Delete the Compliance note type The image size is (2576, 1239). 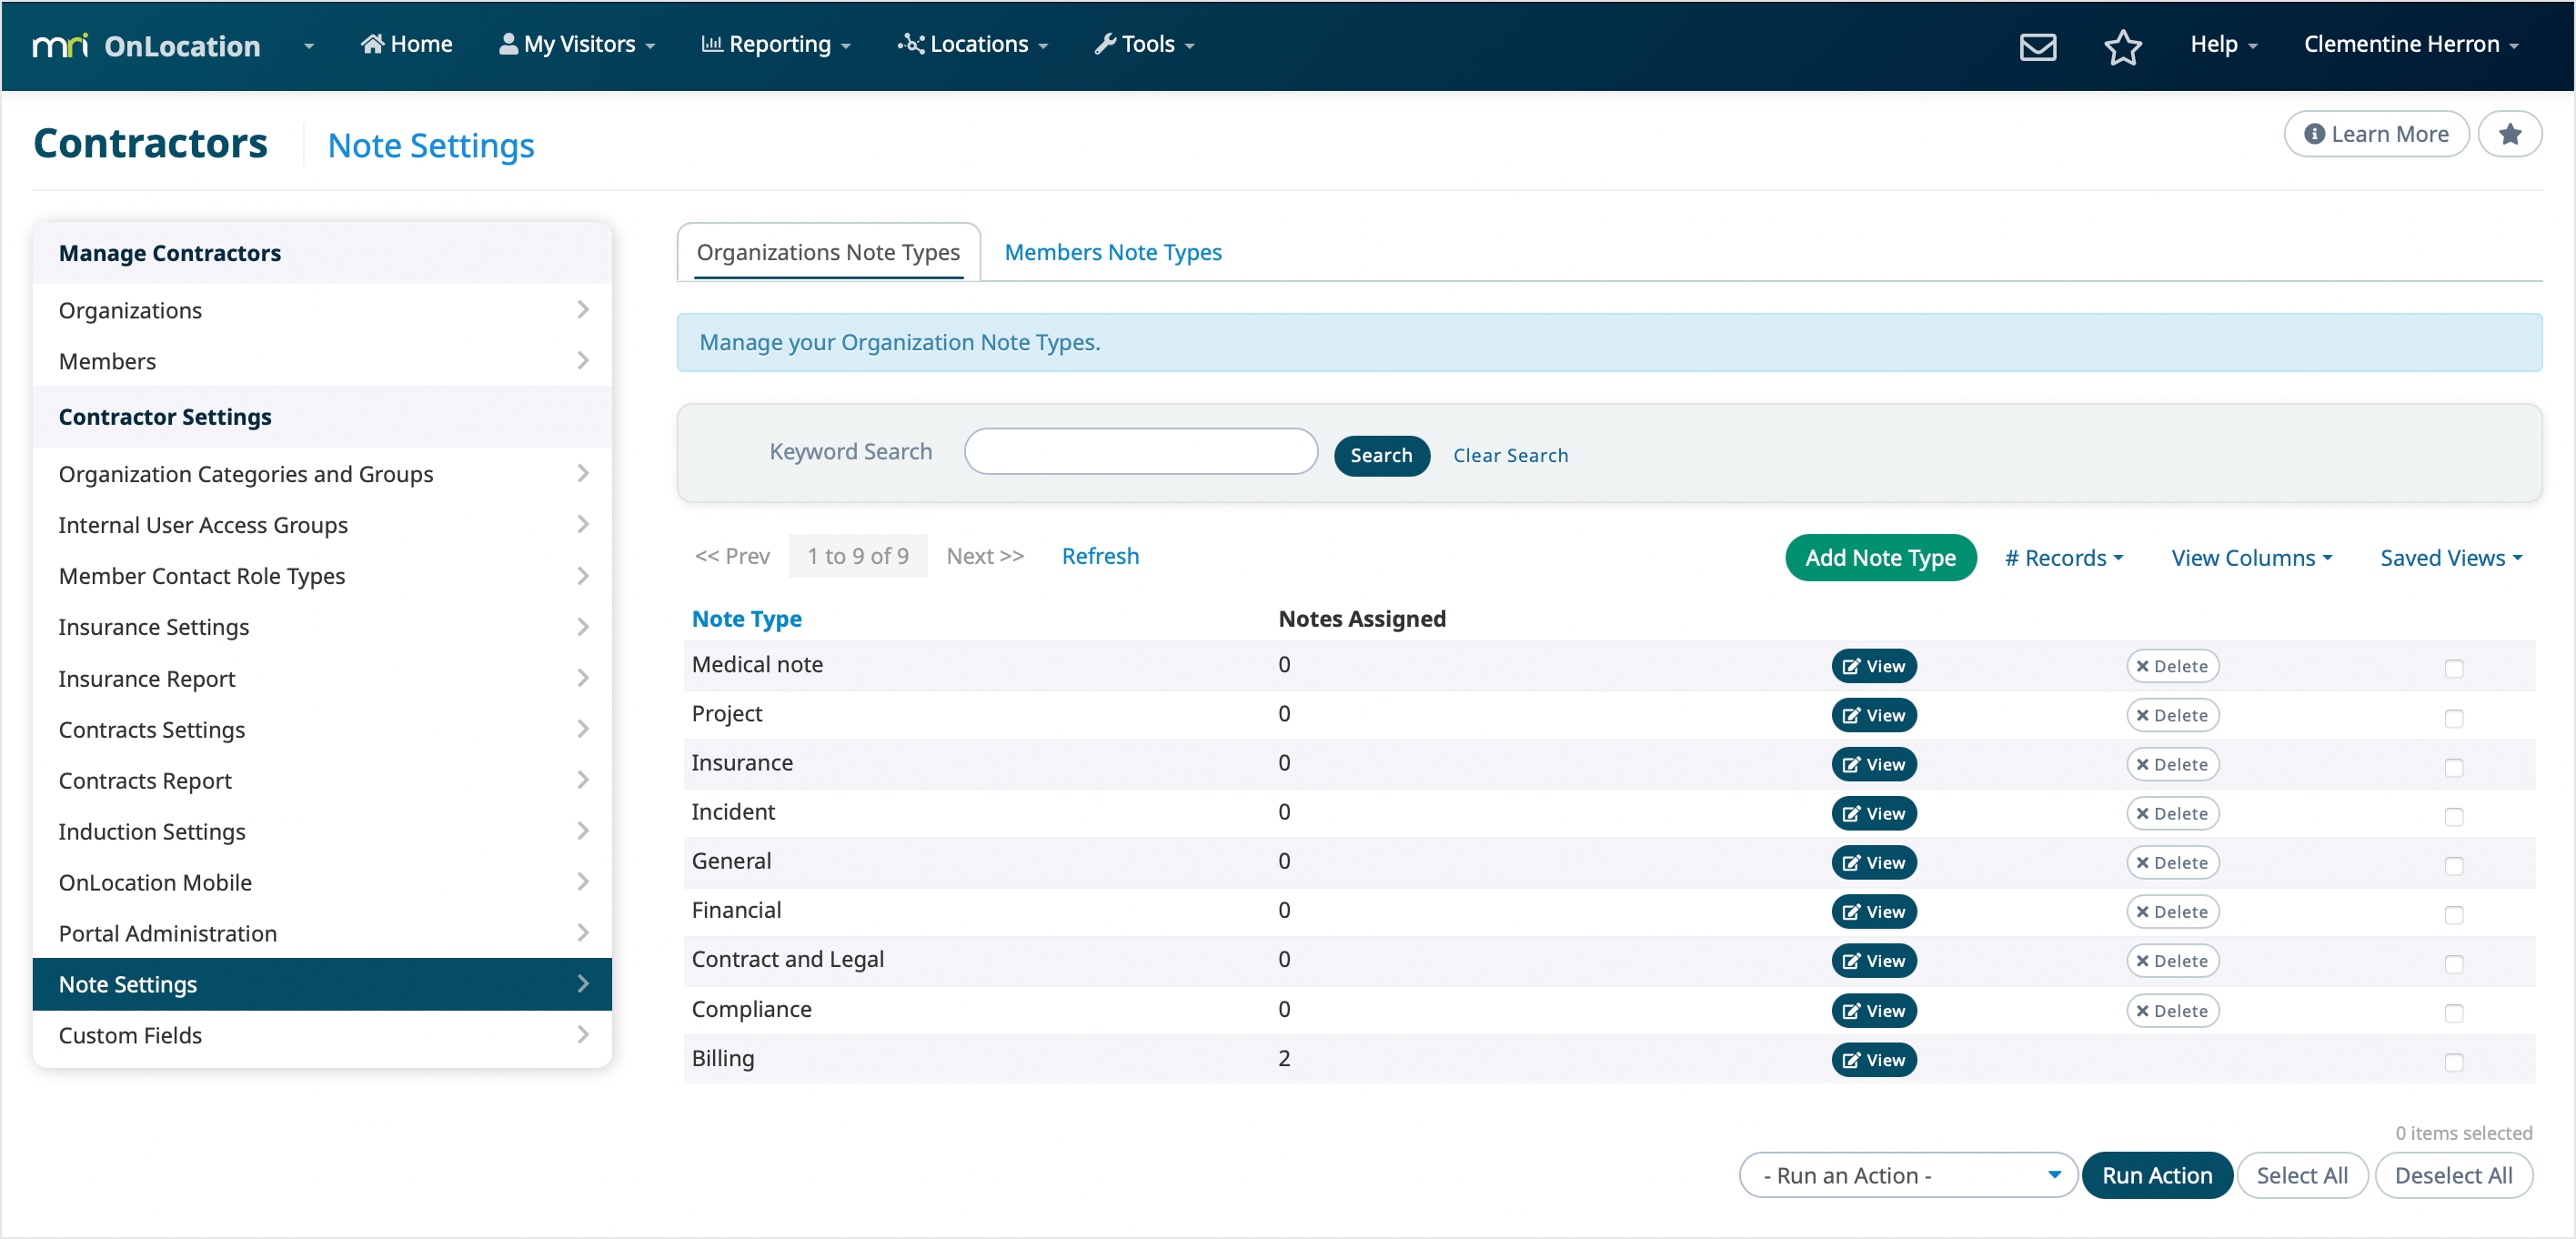pos(2172,1010)
